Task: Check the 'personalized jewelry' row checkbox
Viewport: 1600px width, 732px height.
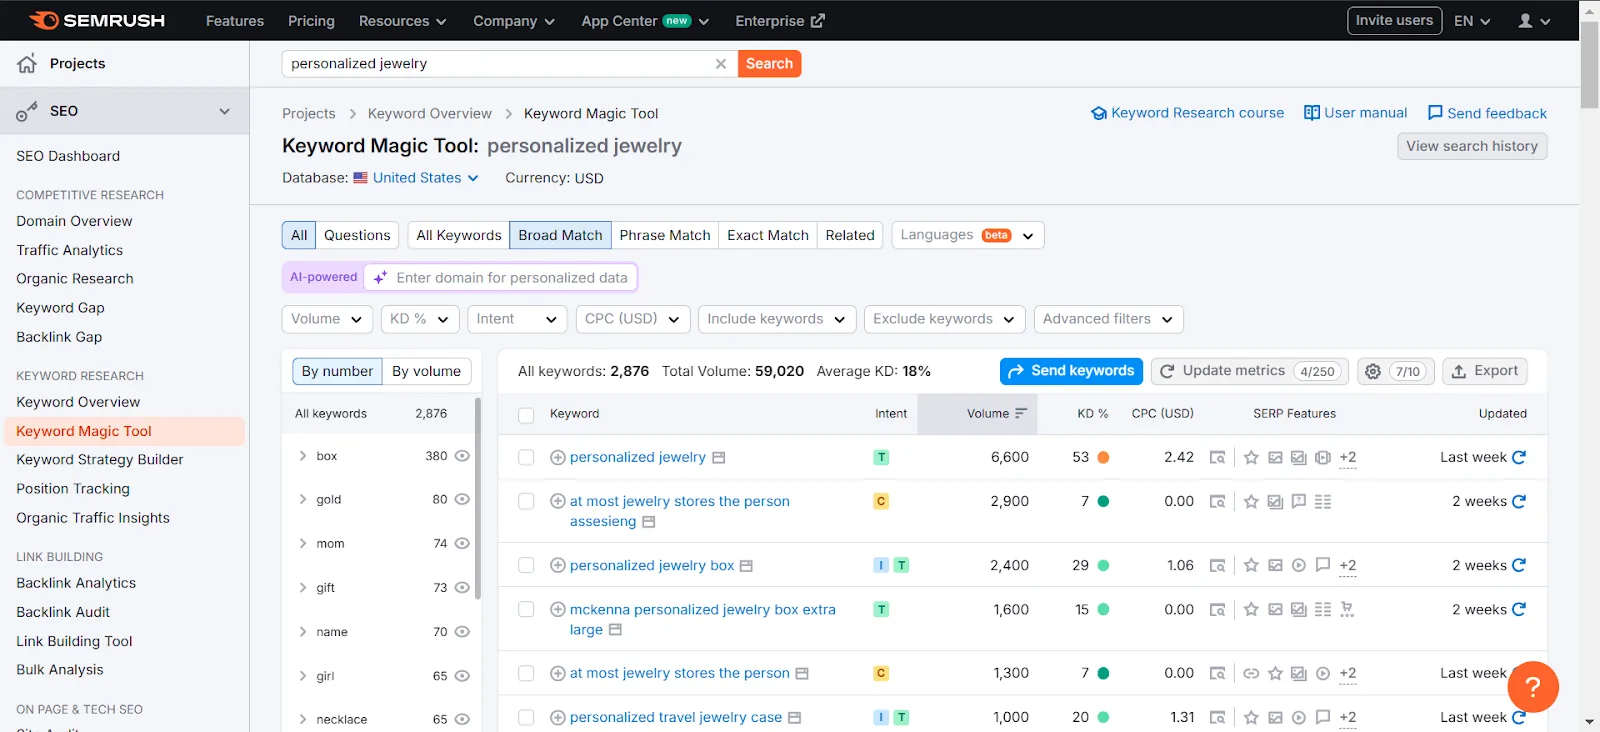Action: tap(526, 457)
